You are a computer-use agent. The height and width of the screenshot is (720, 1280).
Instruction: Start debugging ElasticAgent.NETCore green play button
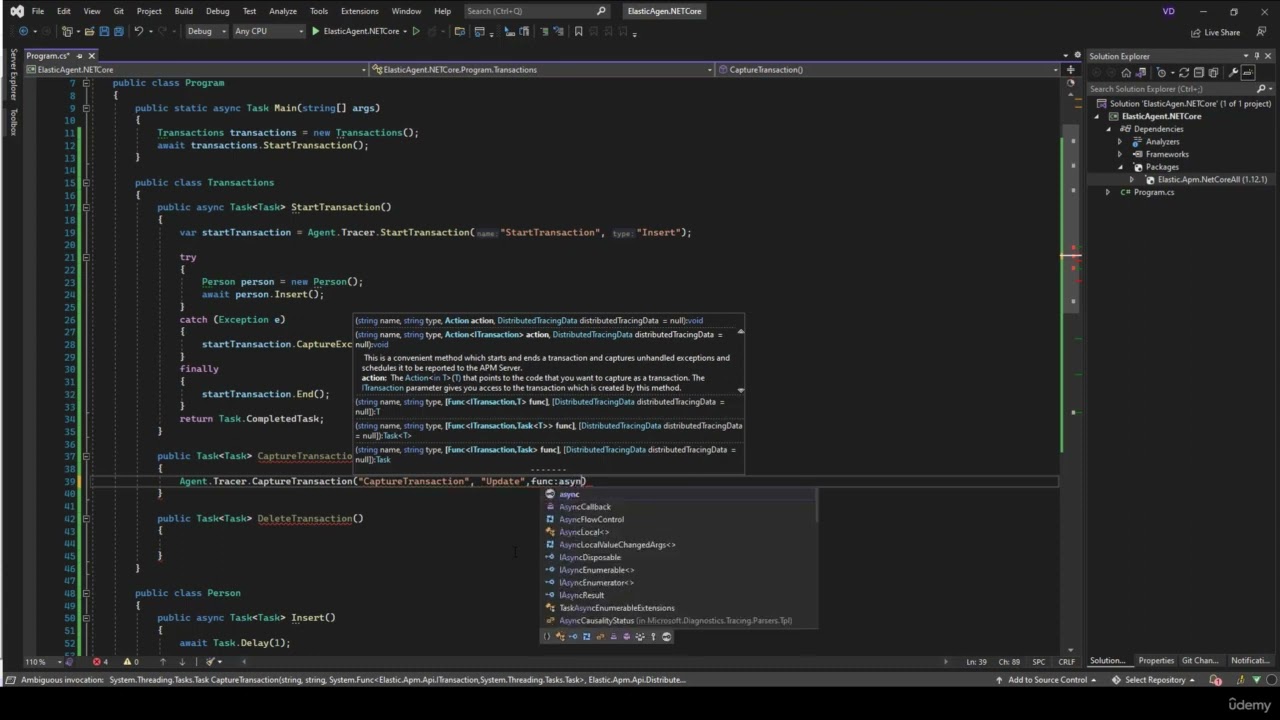[x=315, y=31]
